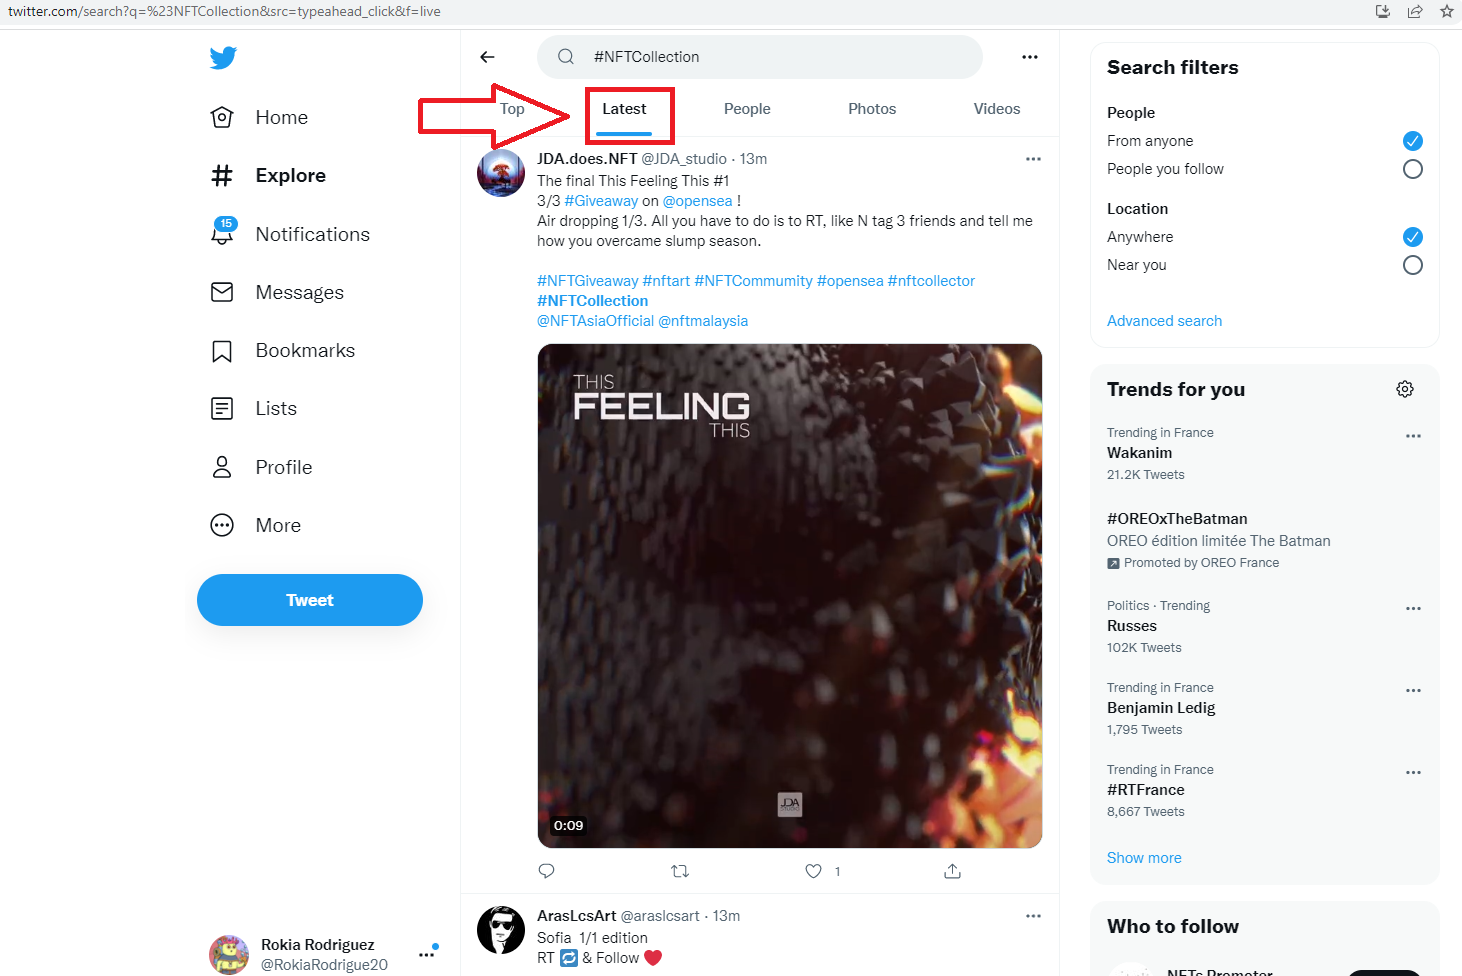Click the back arrow beside the search box
Image resolution: width=1462 pixels, height=976 pixels.
(x=487, y=57)
